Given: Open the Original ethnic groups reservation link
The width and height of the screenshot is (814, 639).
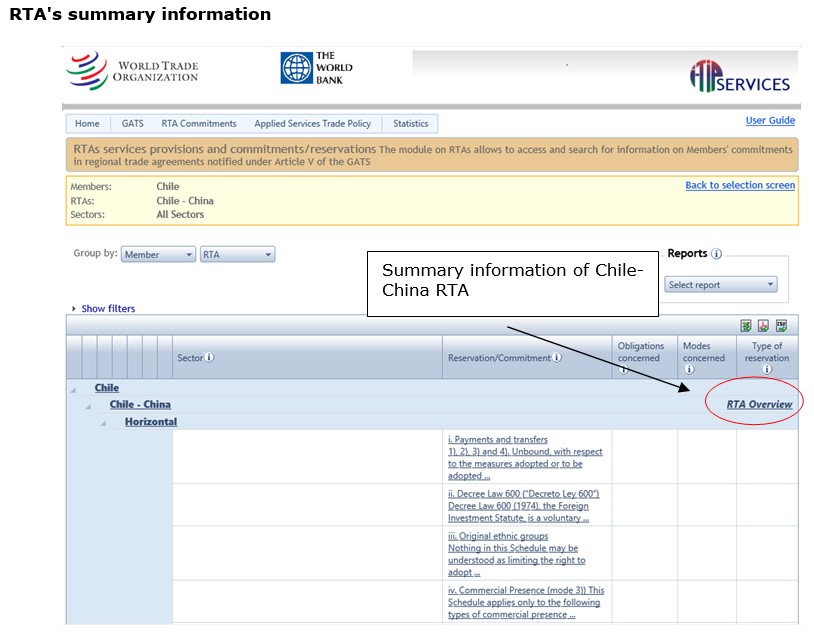Looking at the screenshot, I should coord(517,554).
